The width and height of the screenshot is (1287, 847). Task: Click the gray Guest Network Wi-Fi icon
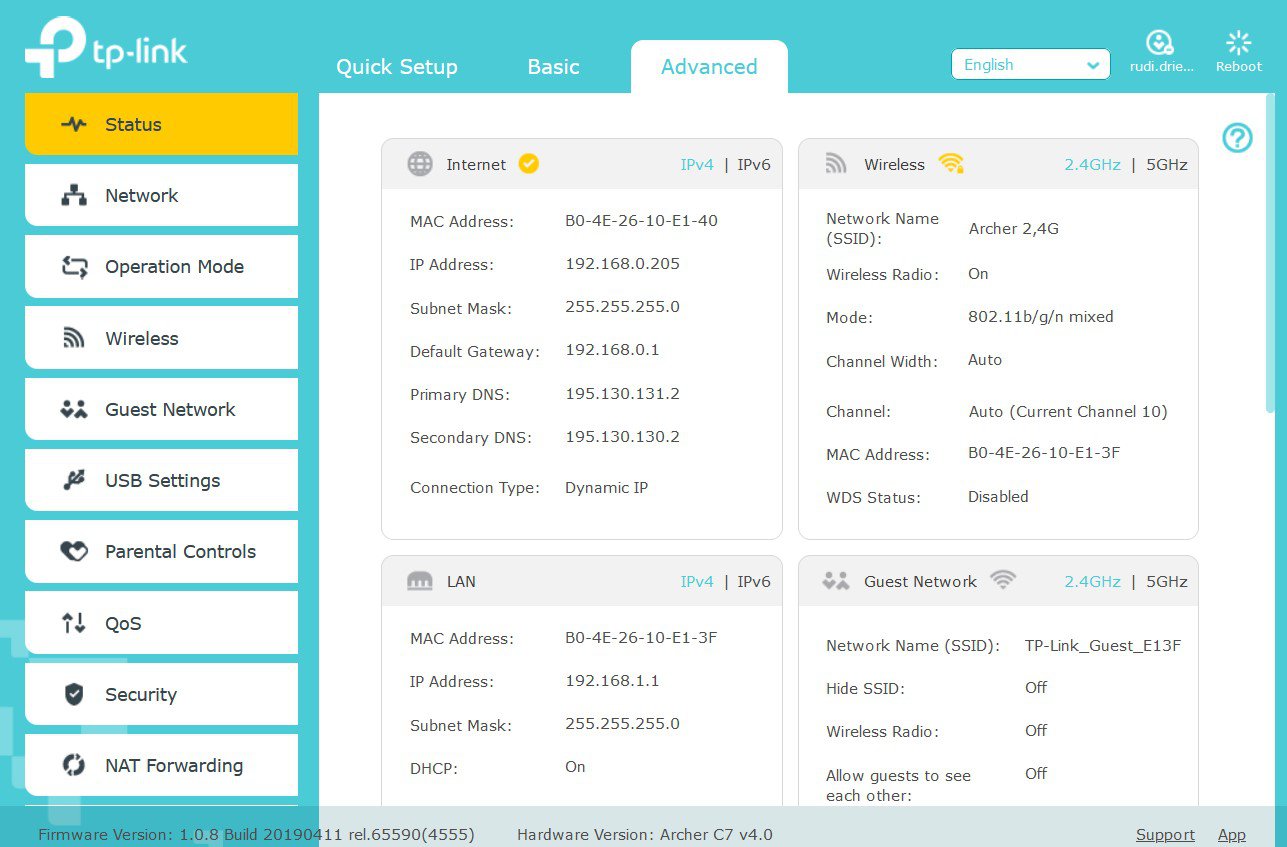1003,580
